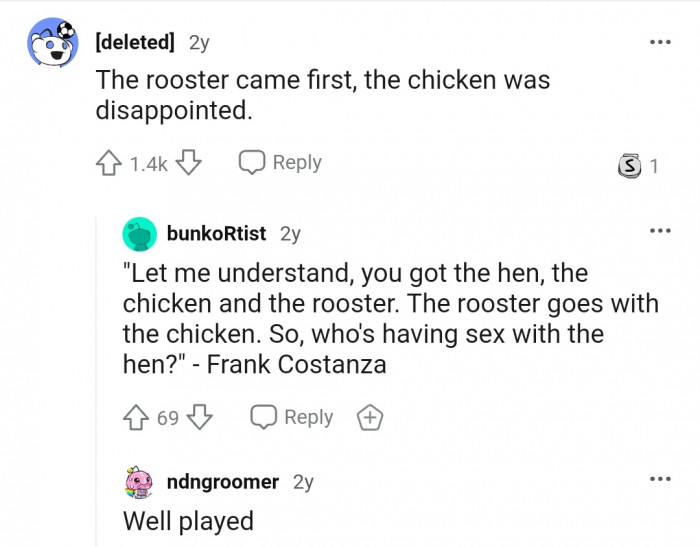Open ndngroomer's profile link
Image resolution: width=700 pixels, height=547 pixels.
[x=223, y=482]
